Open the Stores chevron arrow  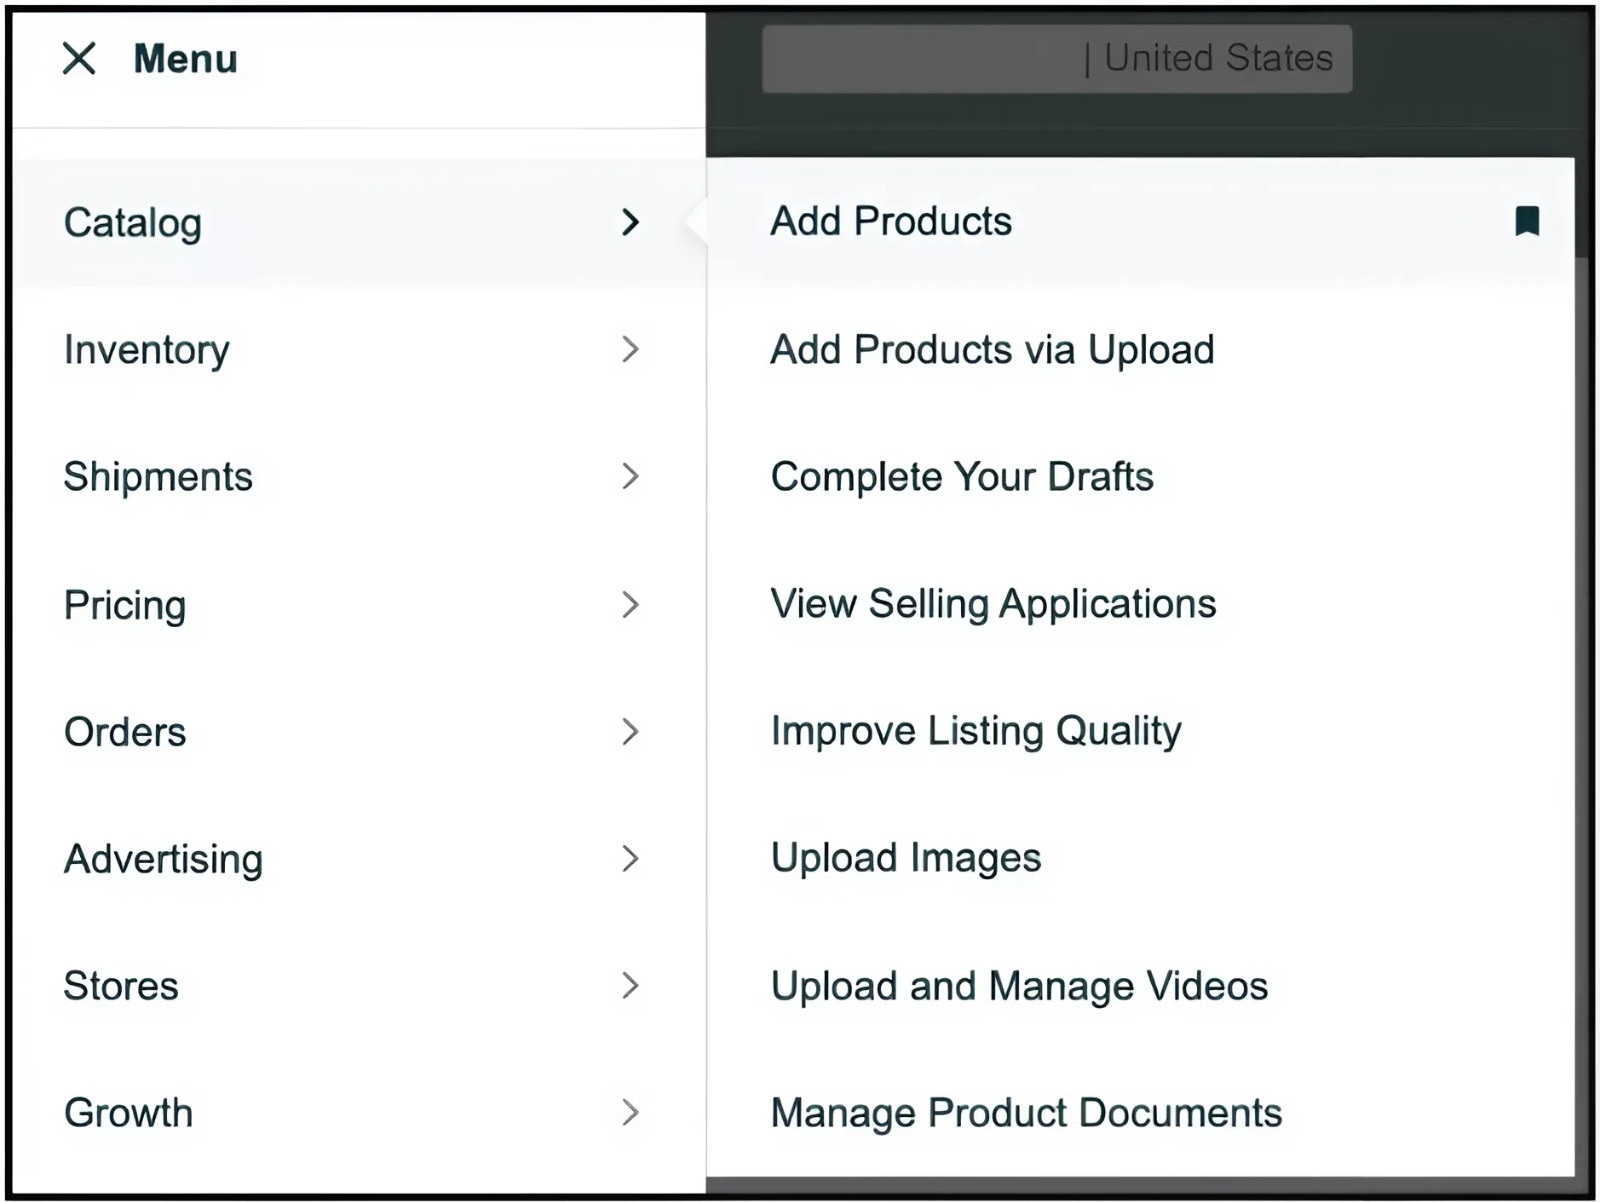pos(630,986)
